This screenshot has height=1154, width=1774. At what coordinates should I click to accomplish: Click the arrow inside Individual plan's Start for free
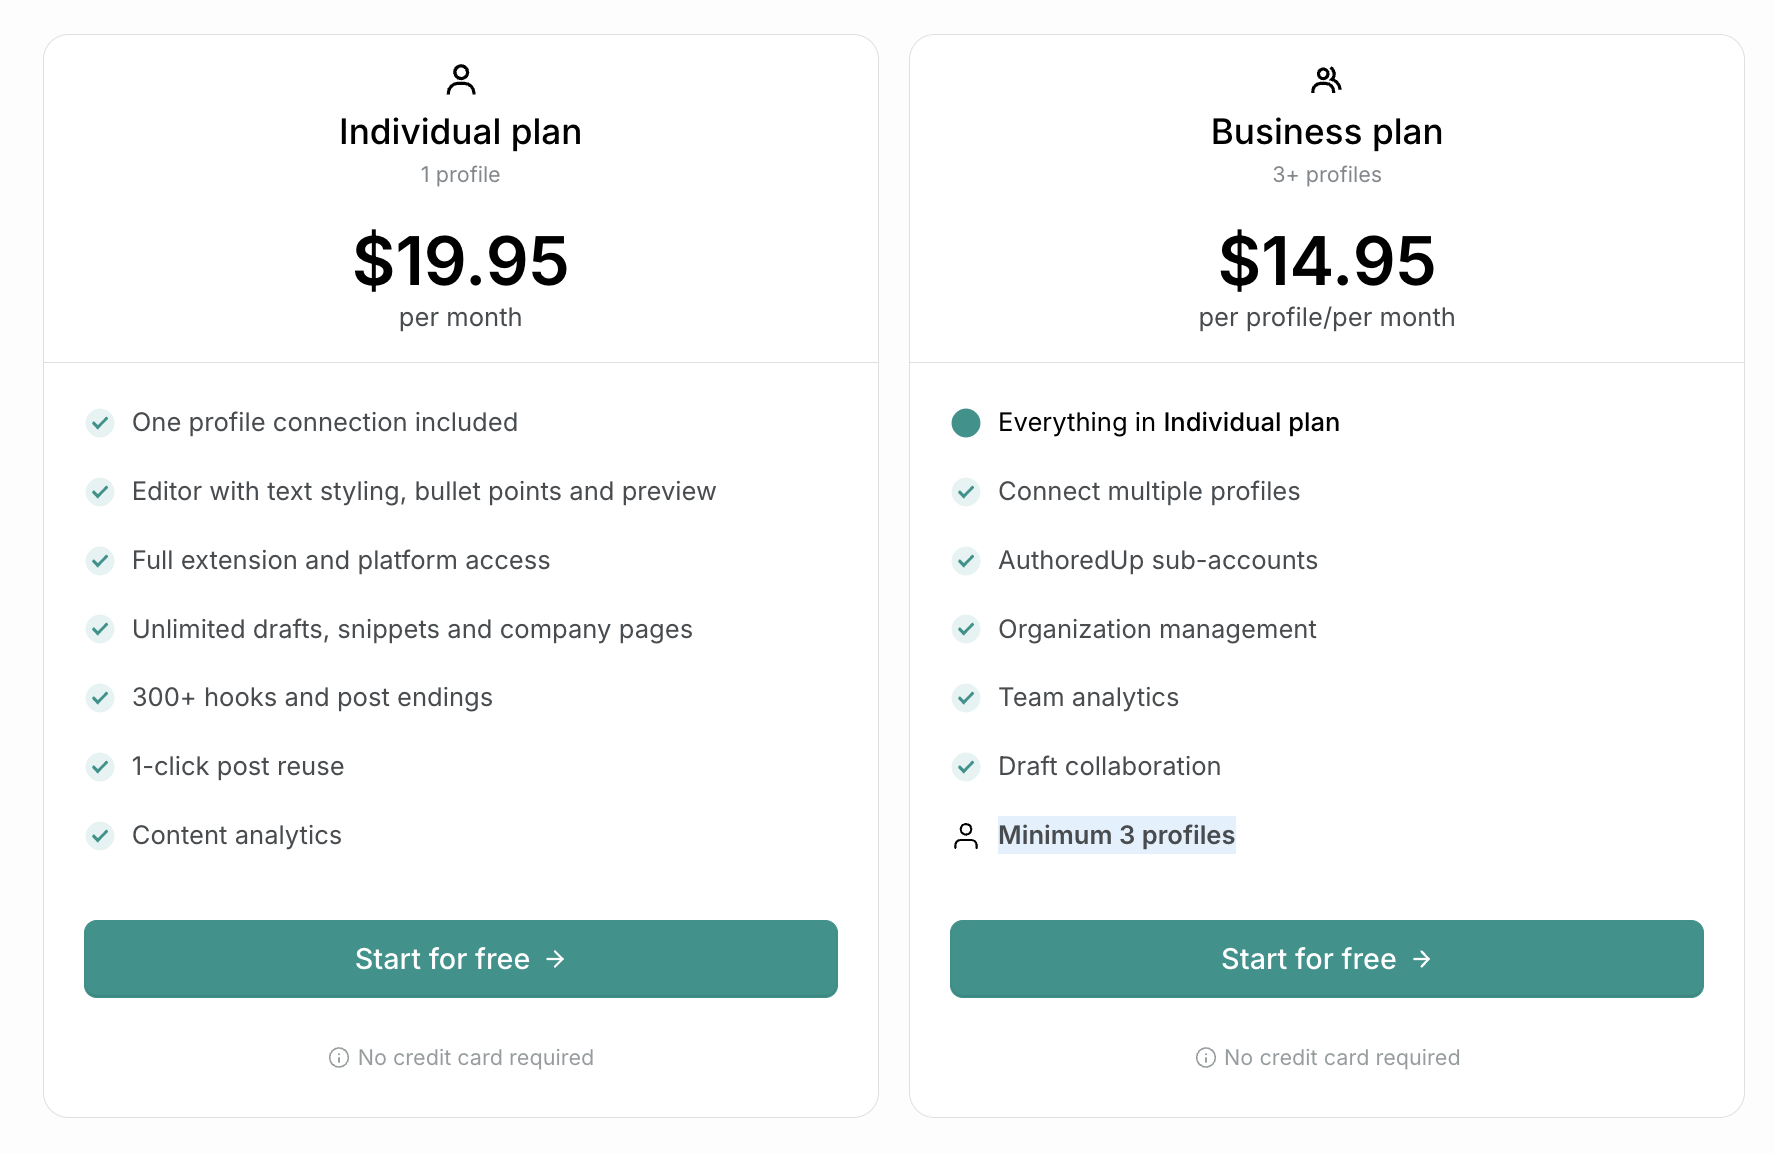(x=556, y=958)
